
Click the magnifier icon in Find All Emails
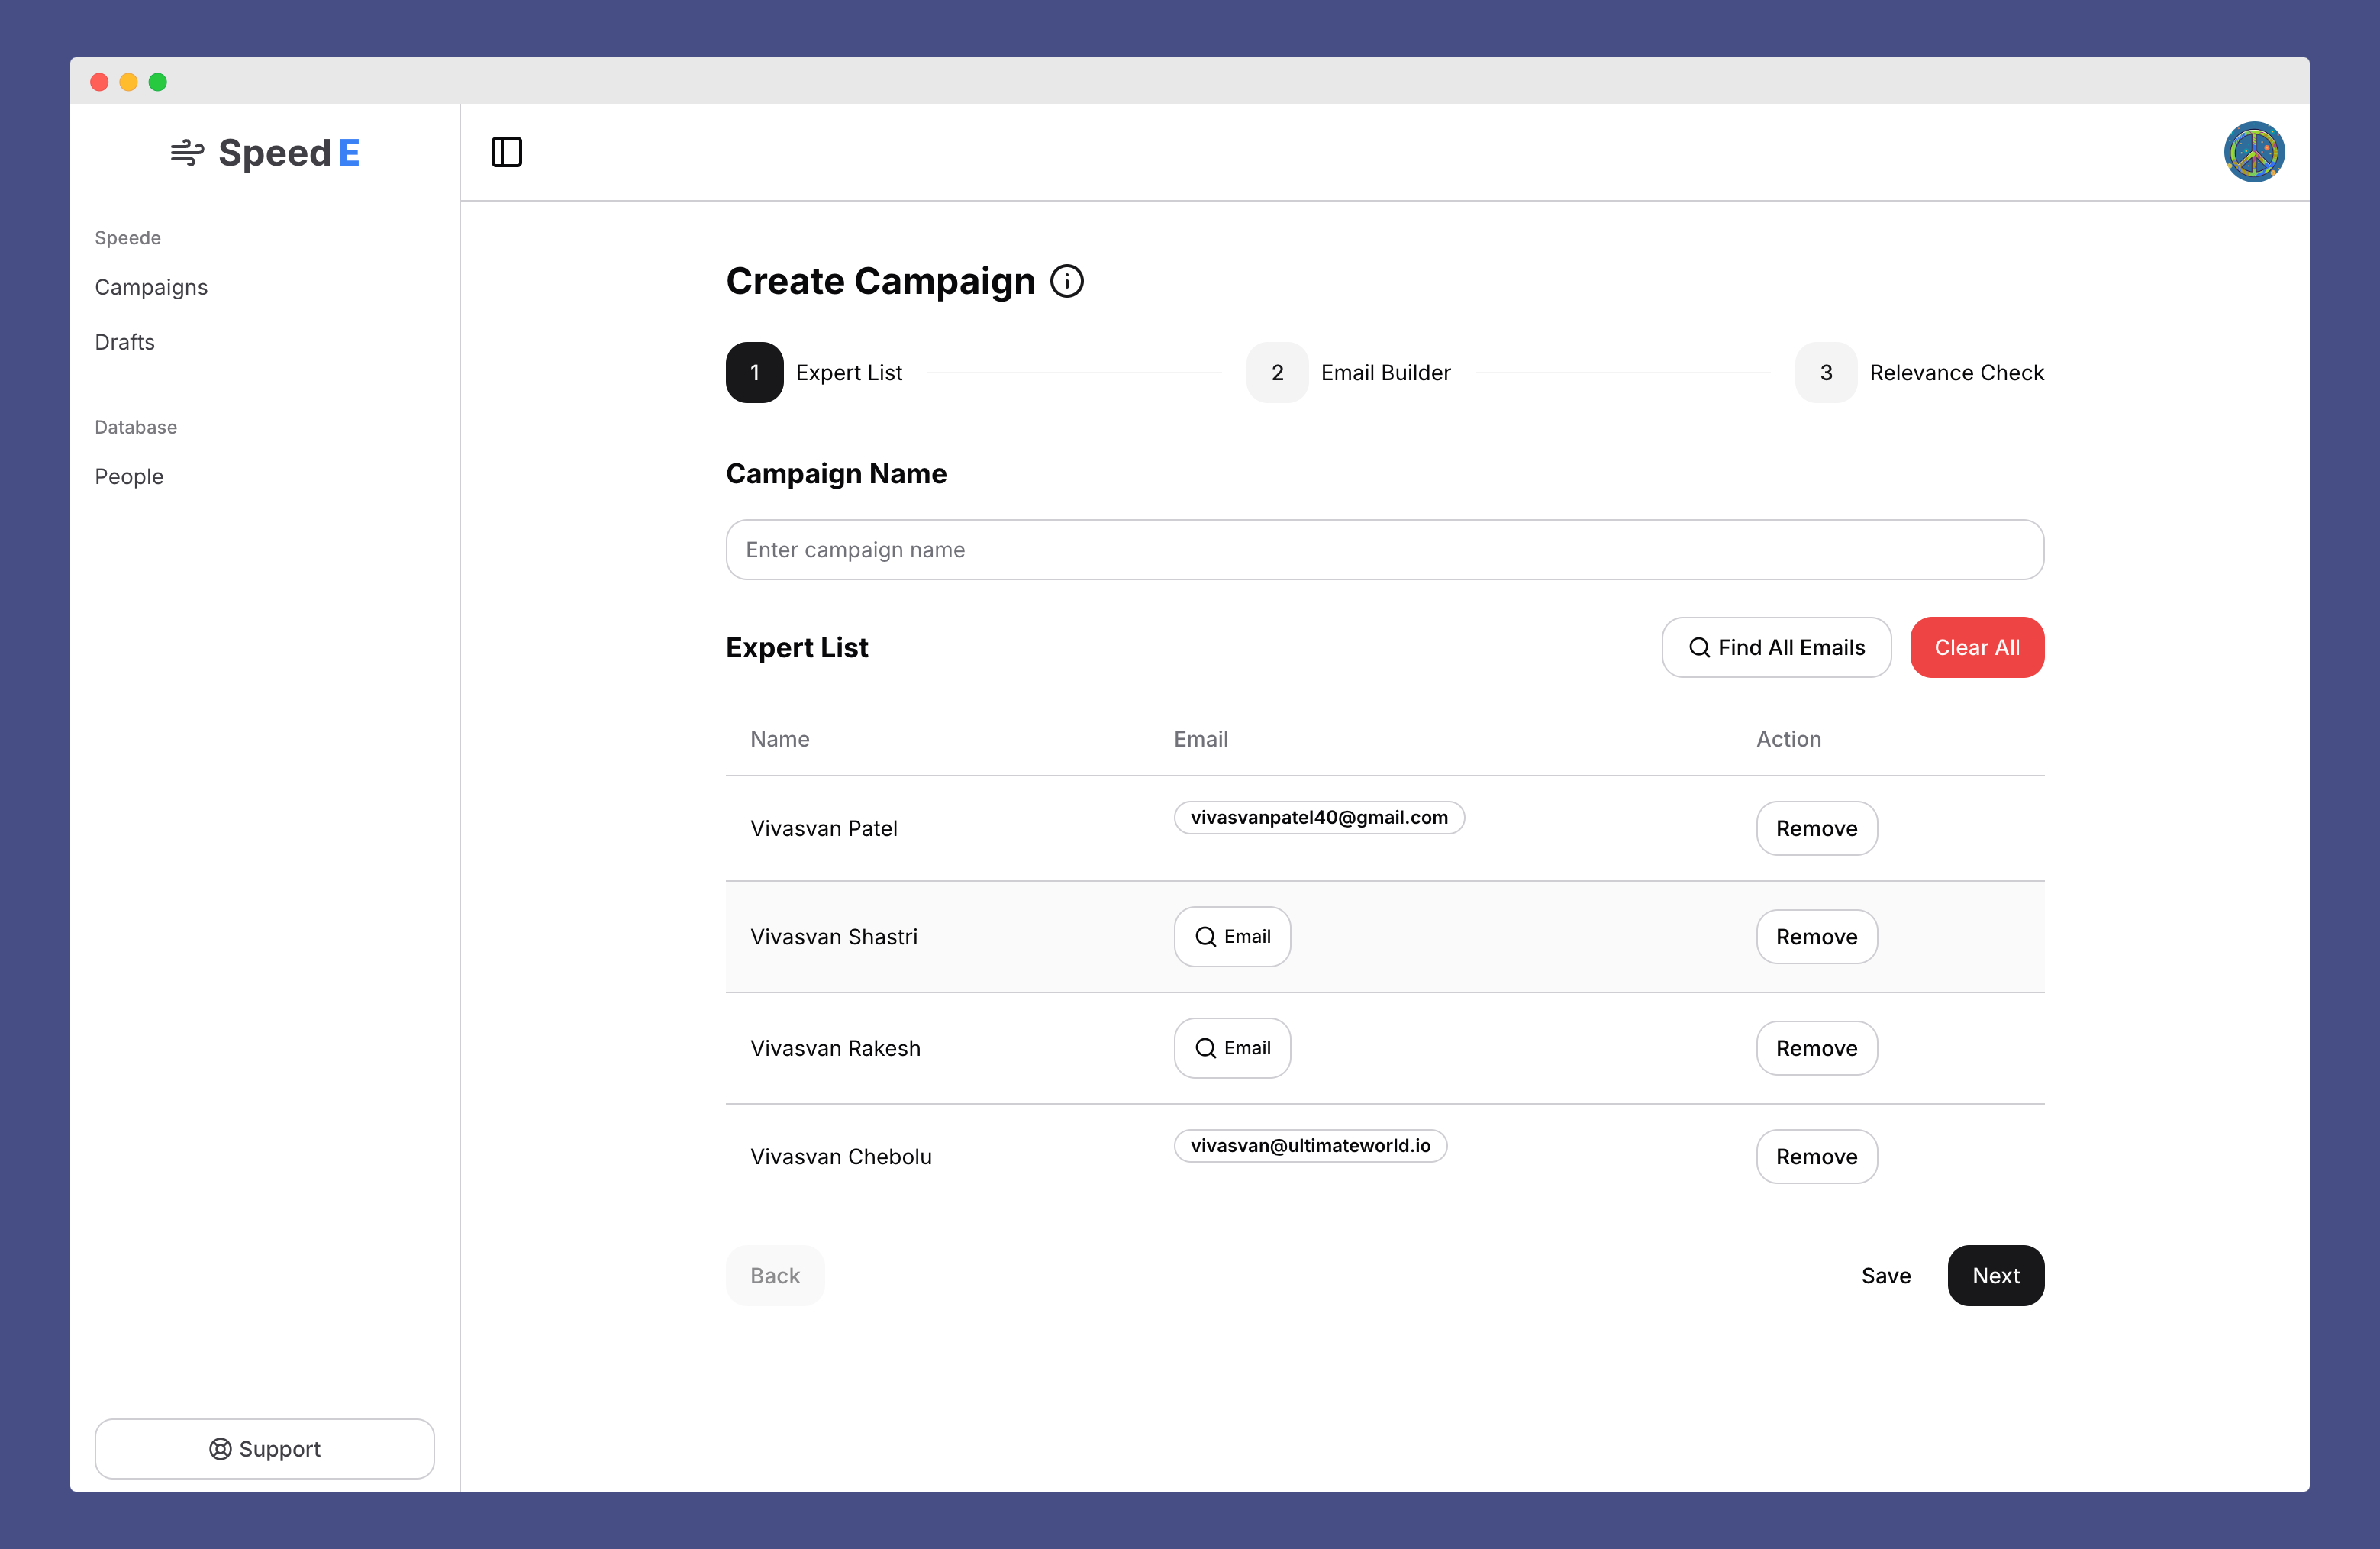click(x=1699, y=647)
